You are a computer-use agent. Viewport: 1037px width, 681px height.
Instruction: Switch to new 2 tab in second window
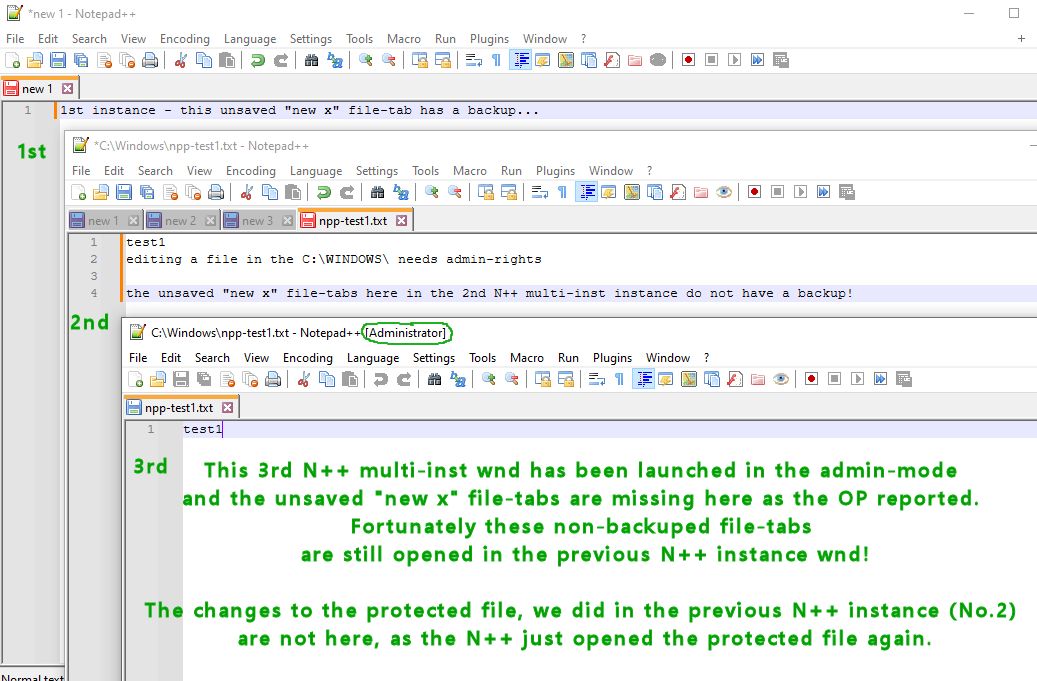(x=181, y=221)
